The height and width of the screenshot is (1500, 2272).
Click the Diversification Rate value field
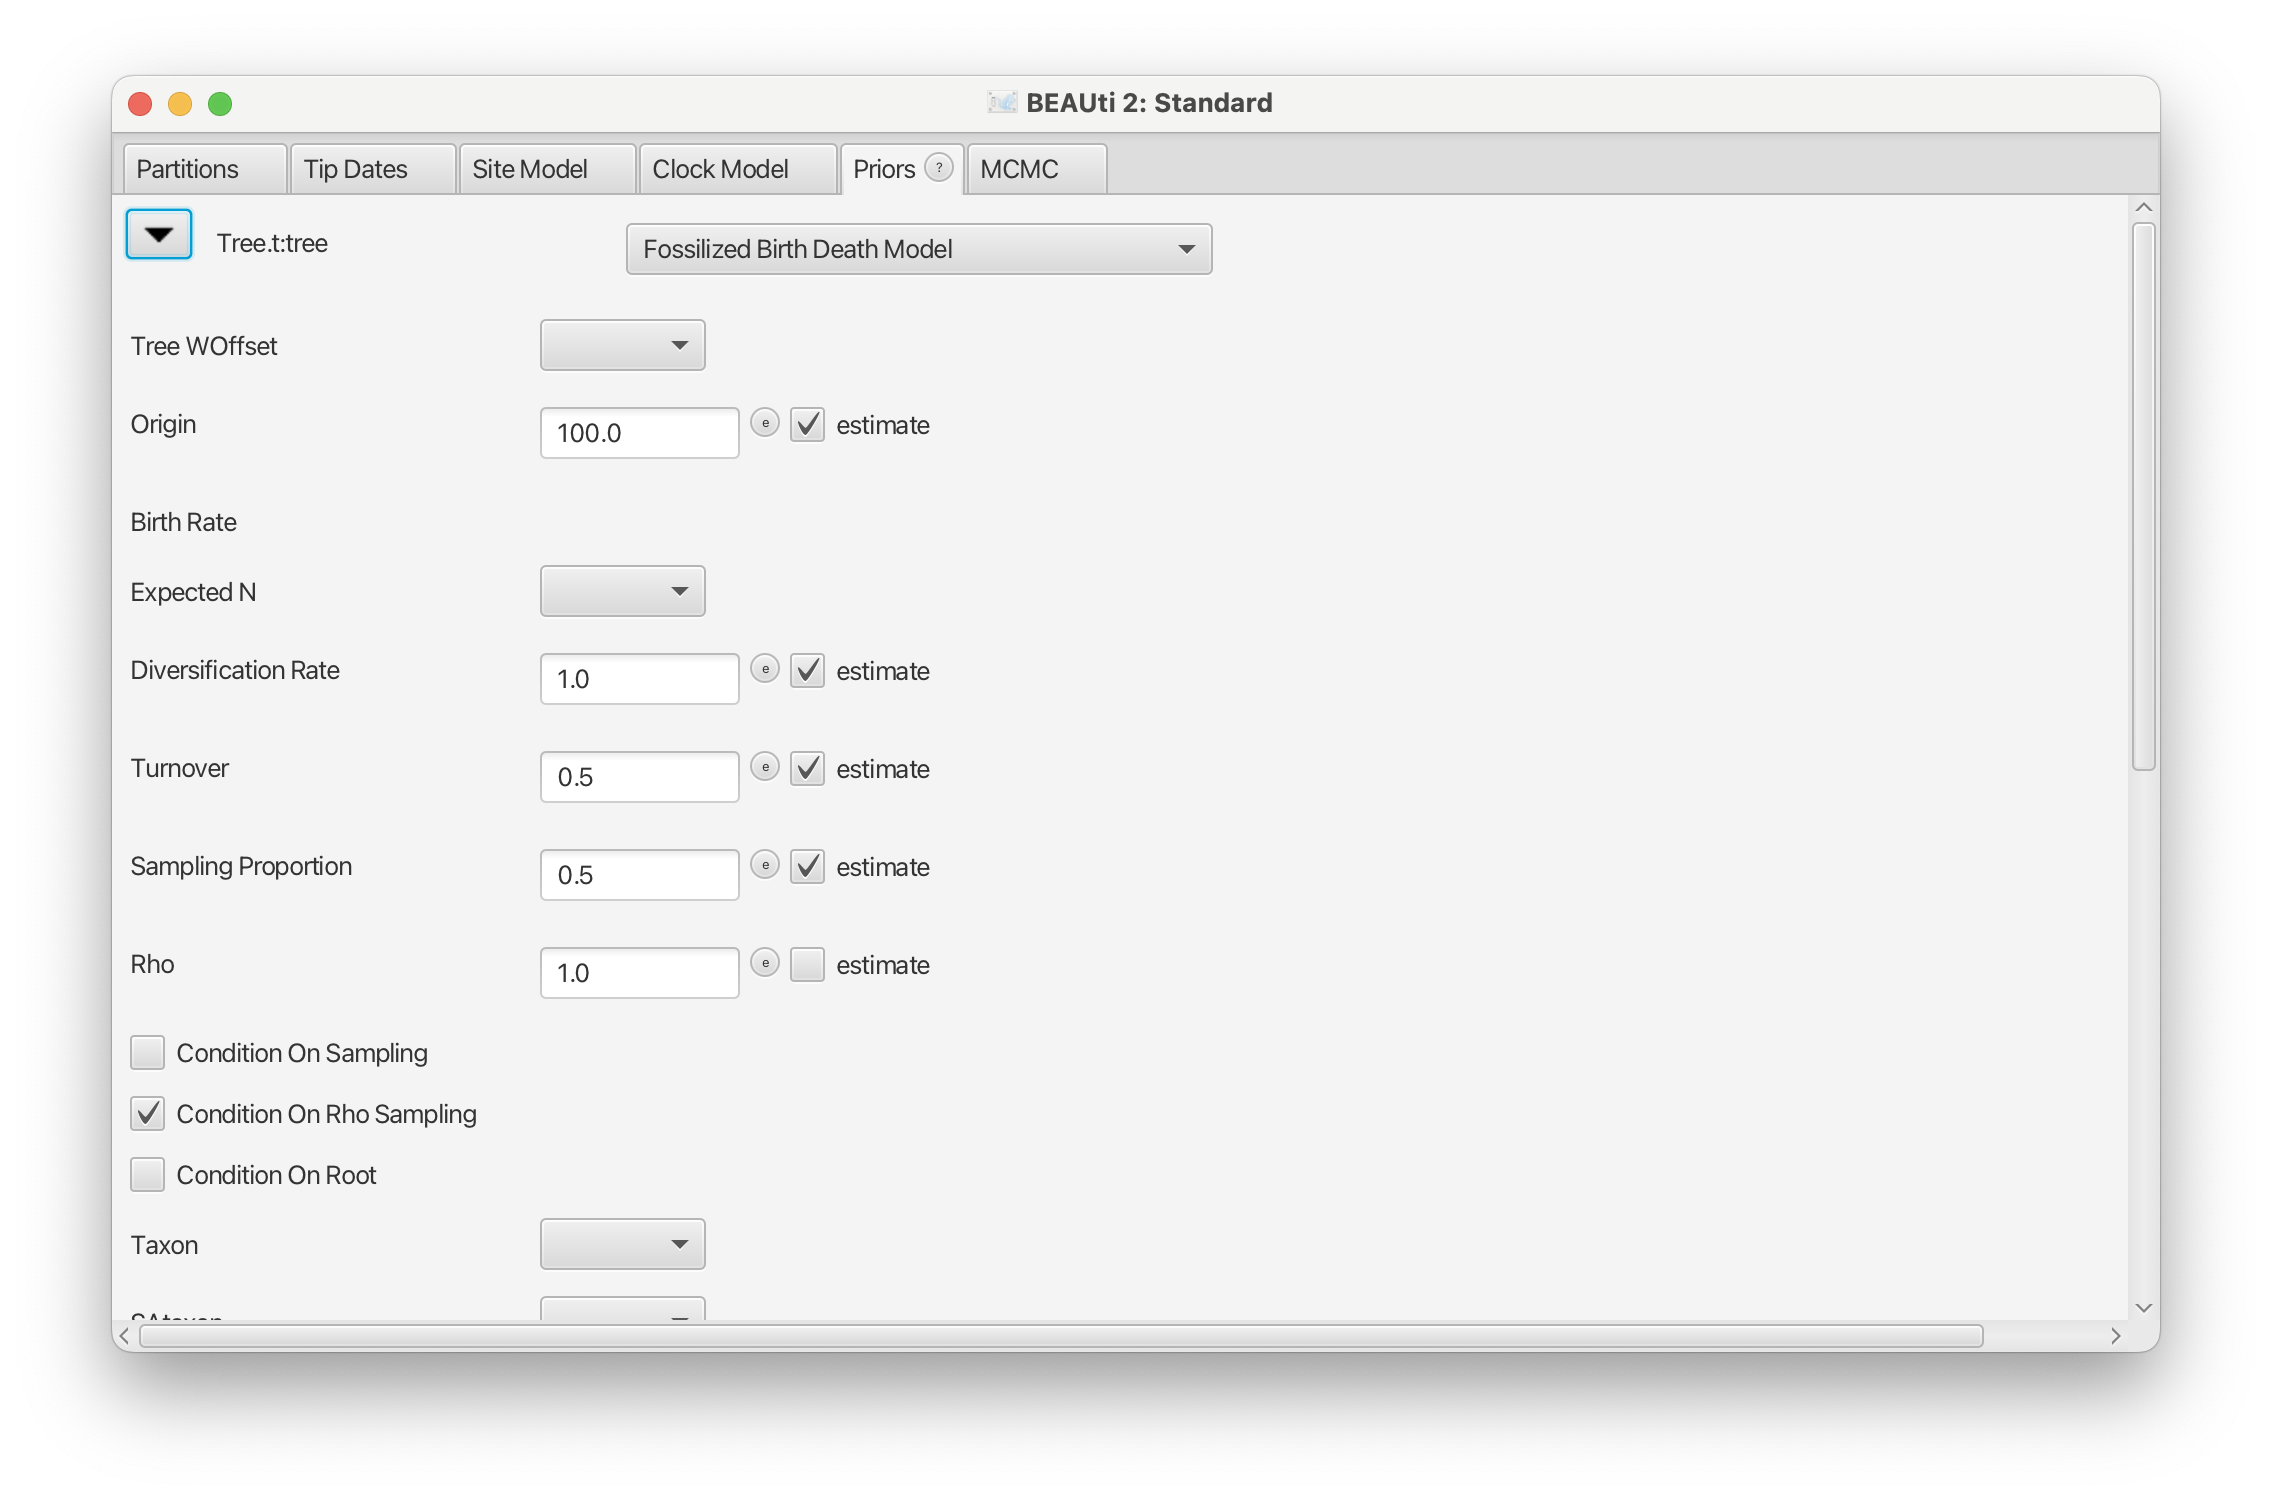click(x=640, y=679)
